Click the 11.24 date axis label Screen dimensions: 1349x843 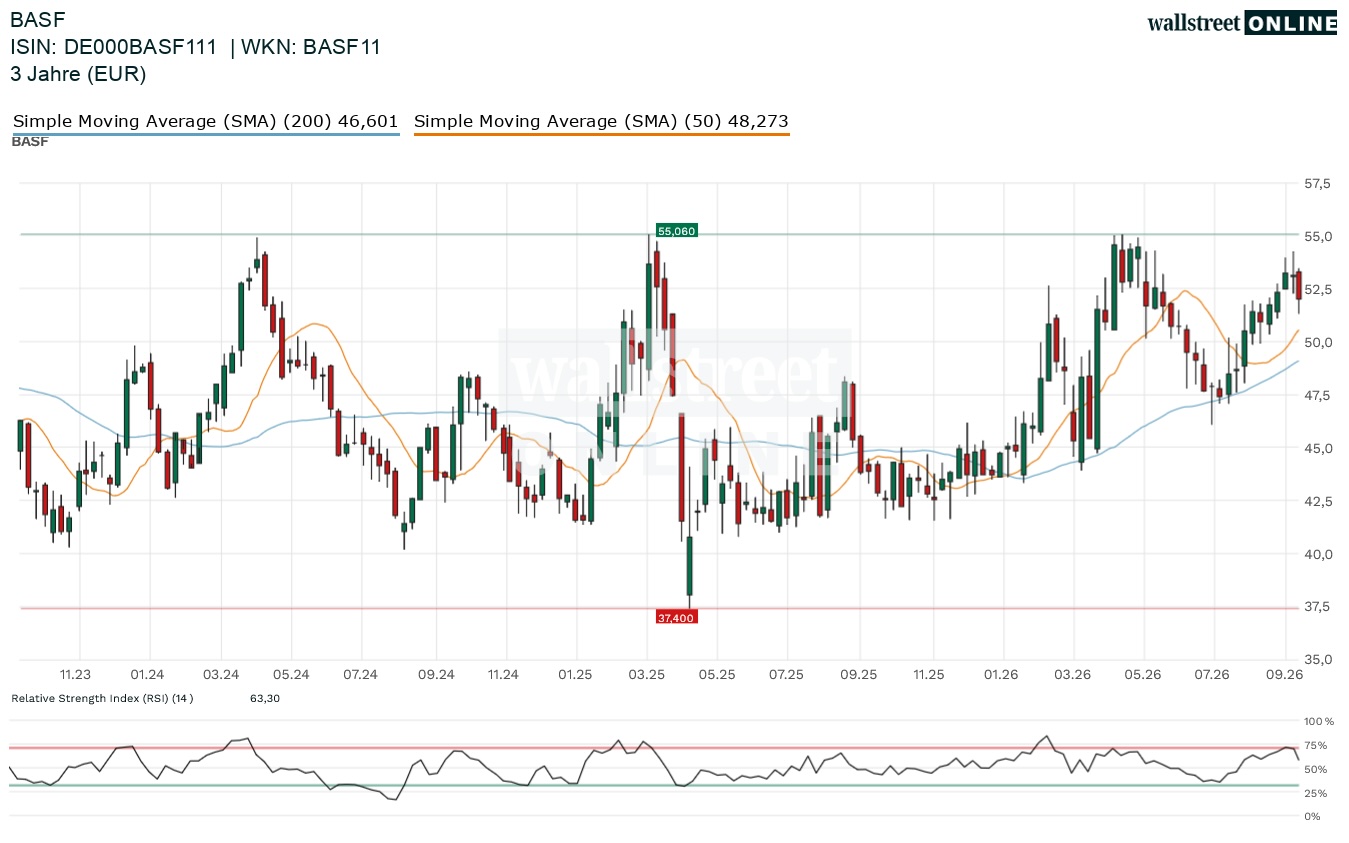[x=504, y=674]
